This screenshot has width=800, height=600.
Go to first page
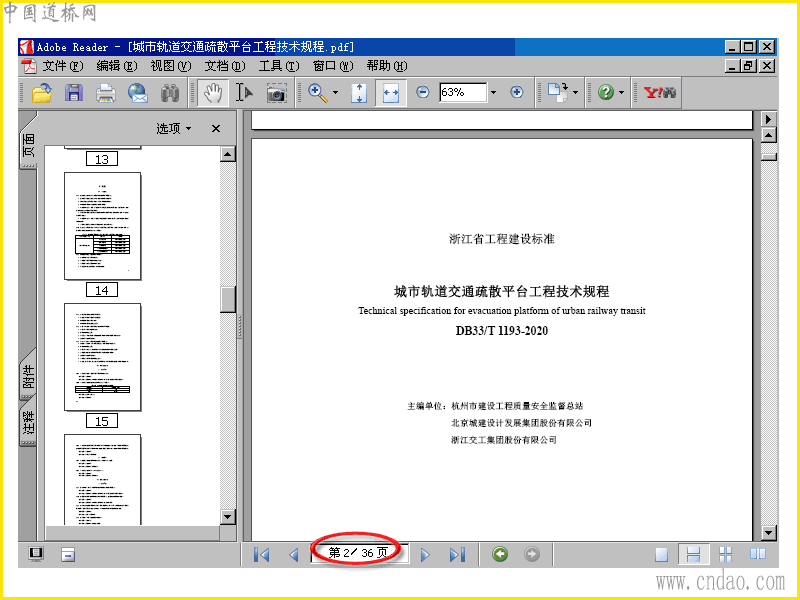pyautogui.click(x=262, y=555)
